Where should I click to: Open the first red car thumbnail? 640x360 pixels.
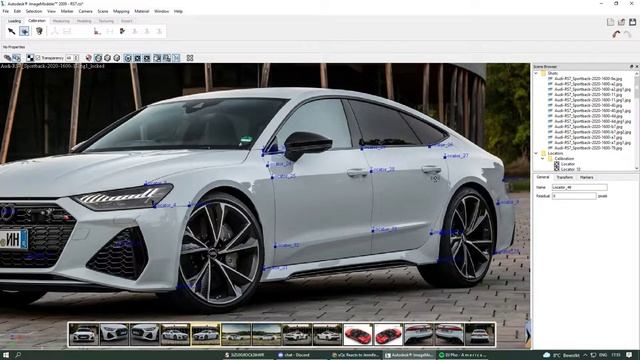(x=358, y=334)
